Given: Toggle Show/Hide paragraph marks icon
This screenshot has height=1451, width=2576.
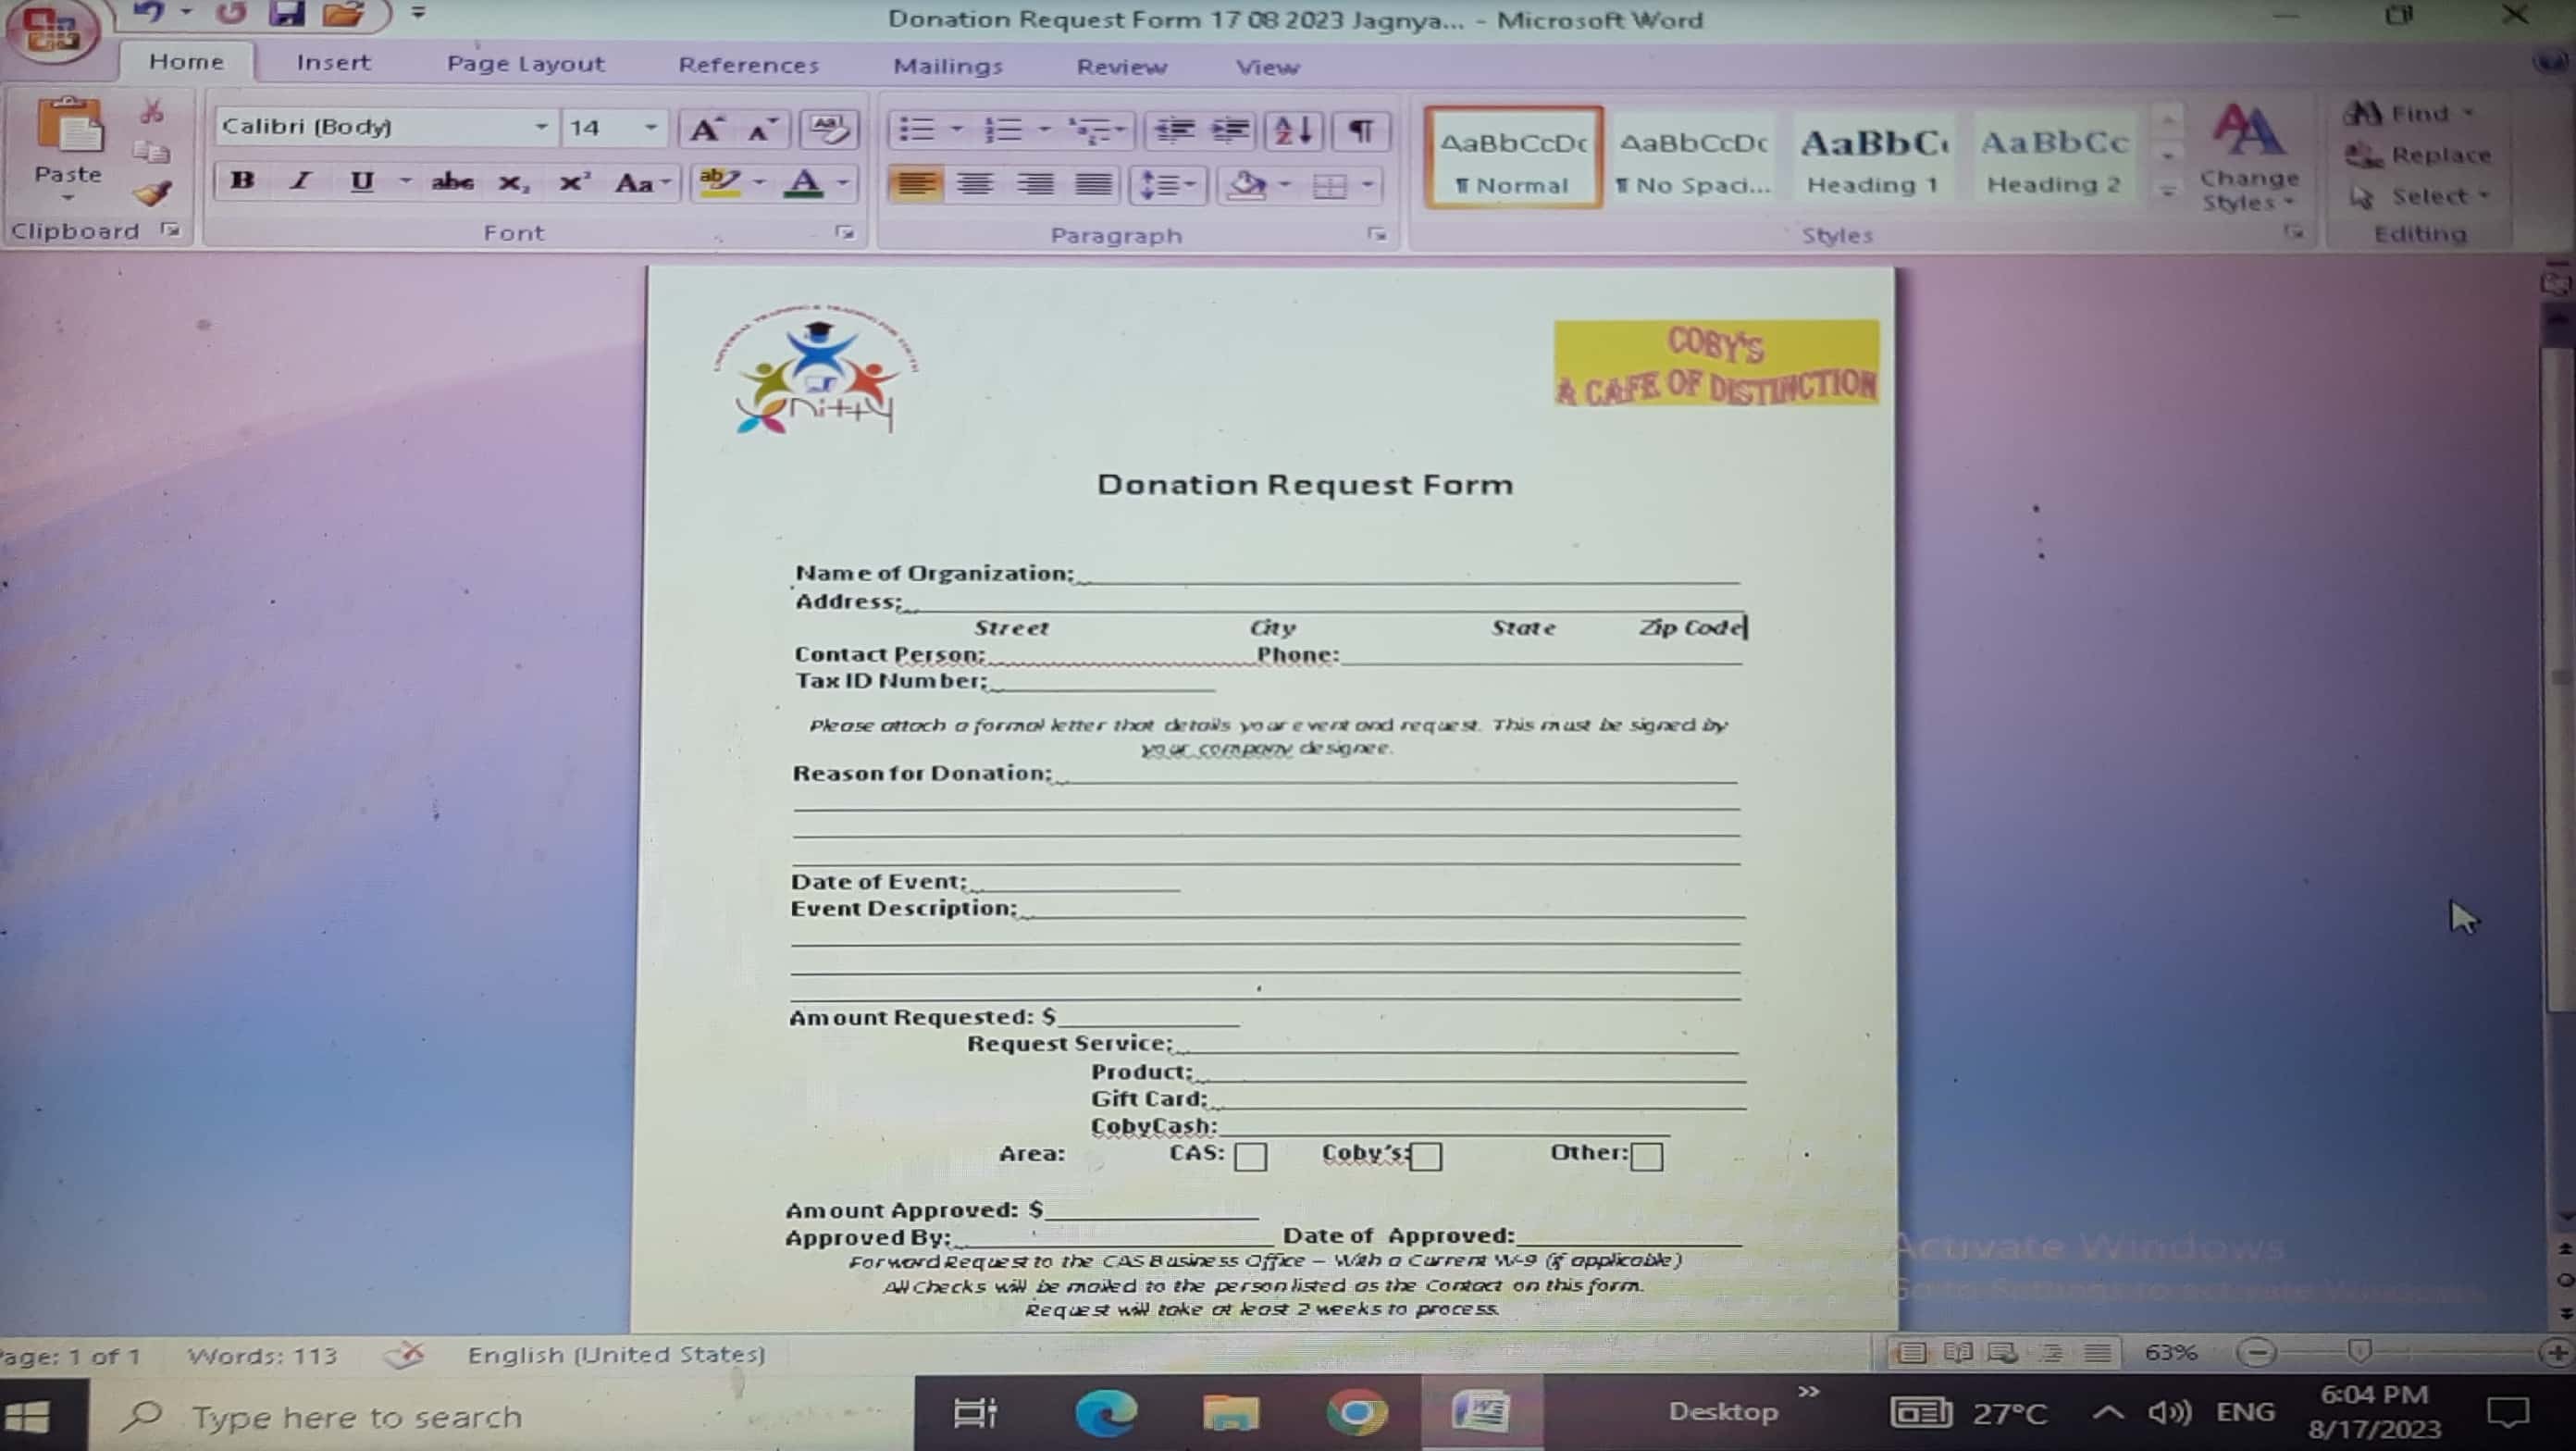Looking at the screenshot, I should 1360,130.
